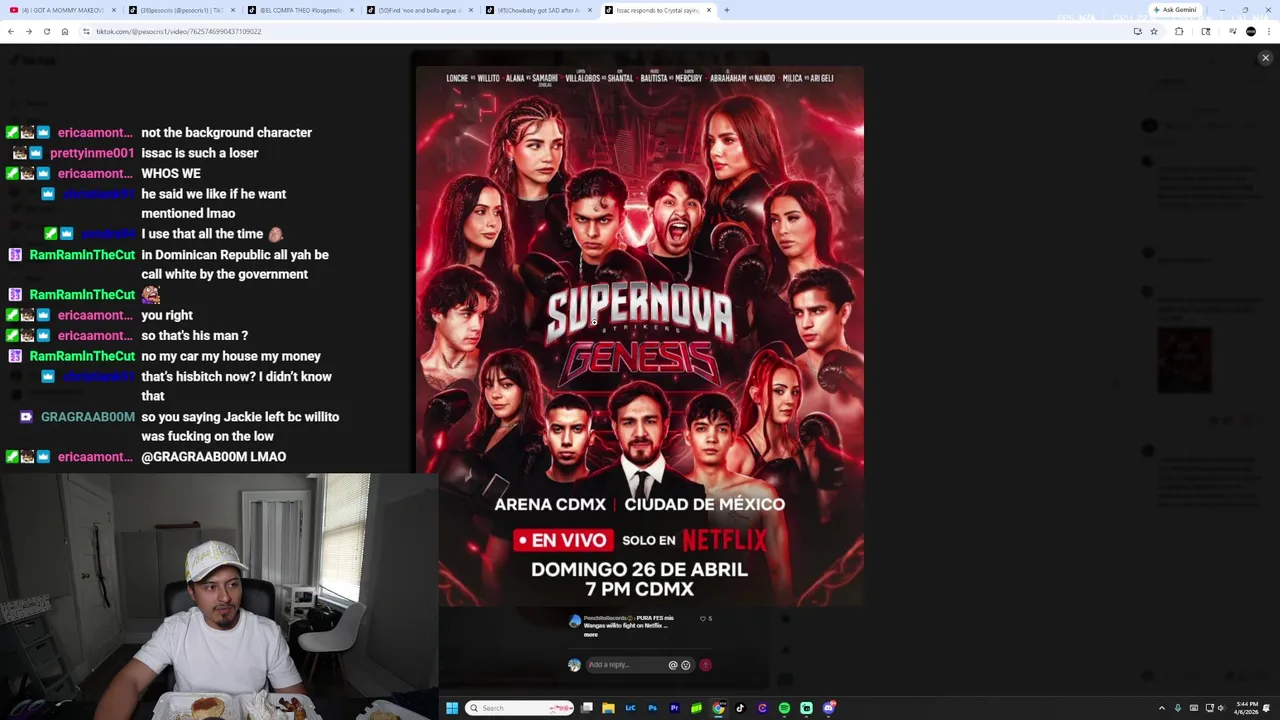Open the Chrome extensions puzzle icon
1280x720 pixels.
1179,31
